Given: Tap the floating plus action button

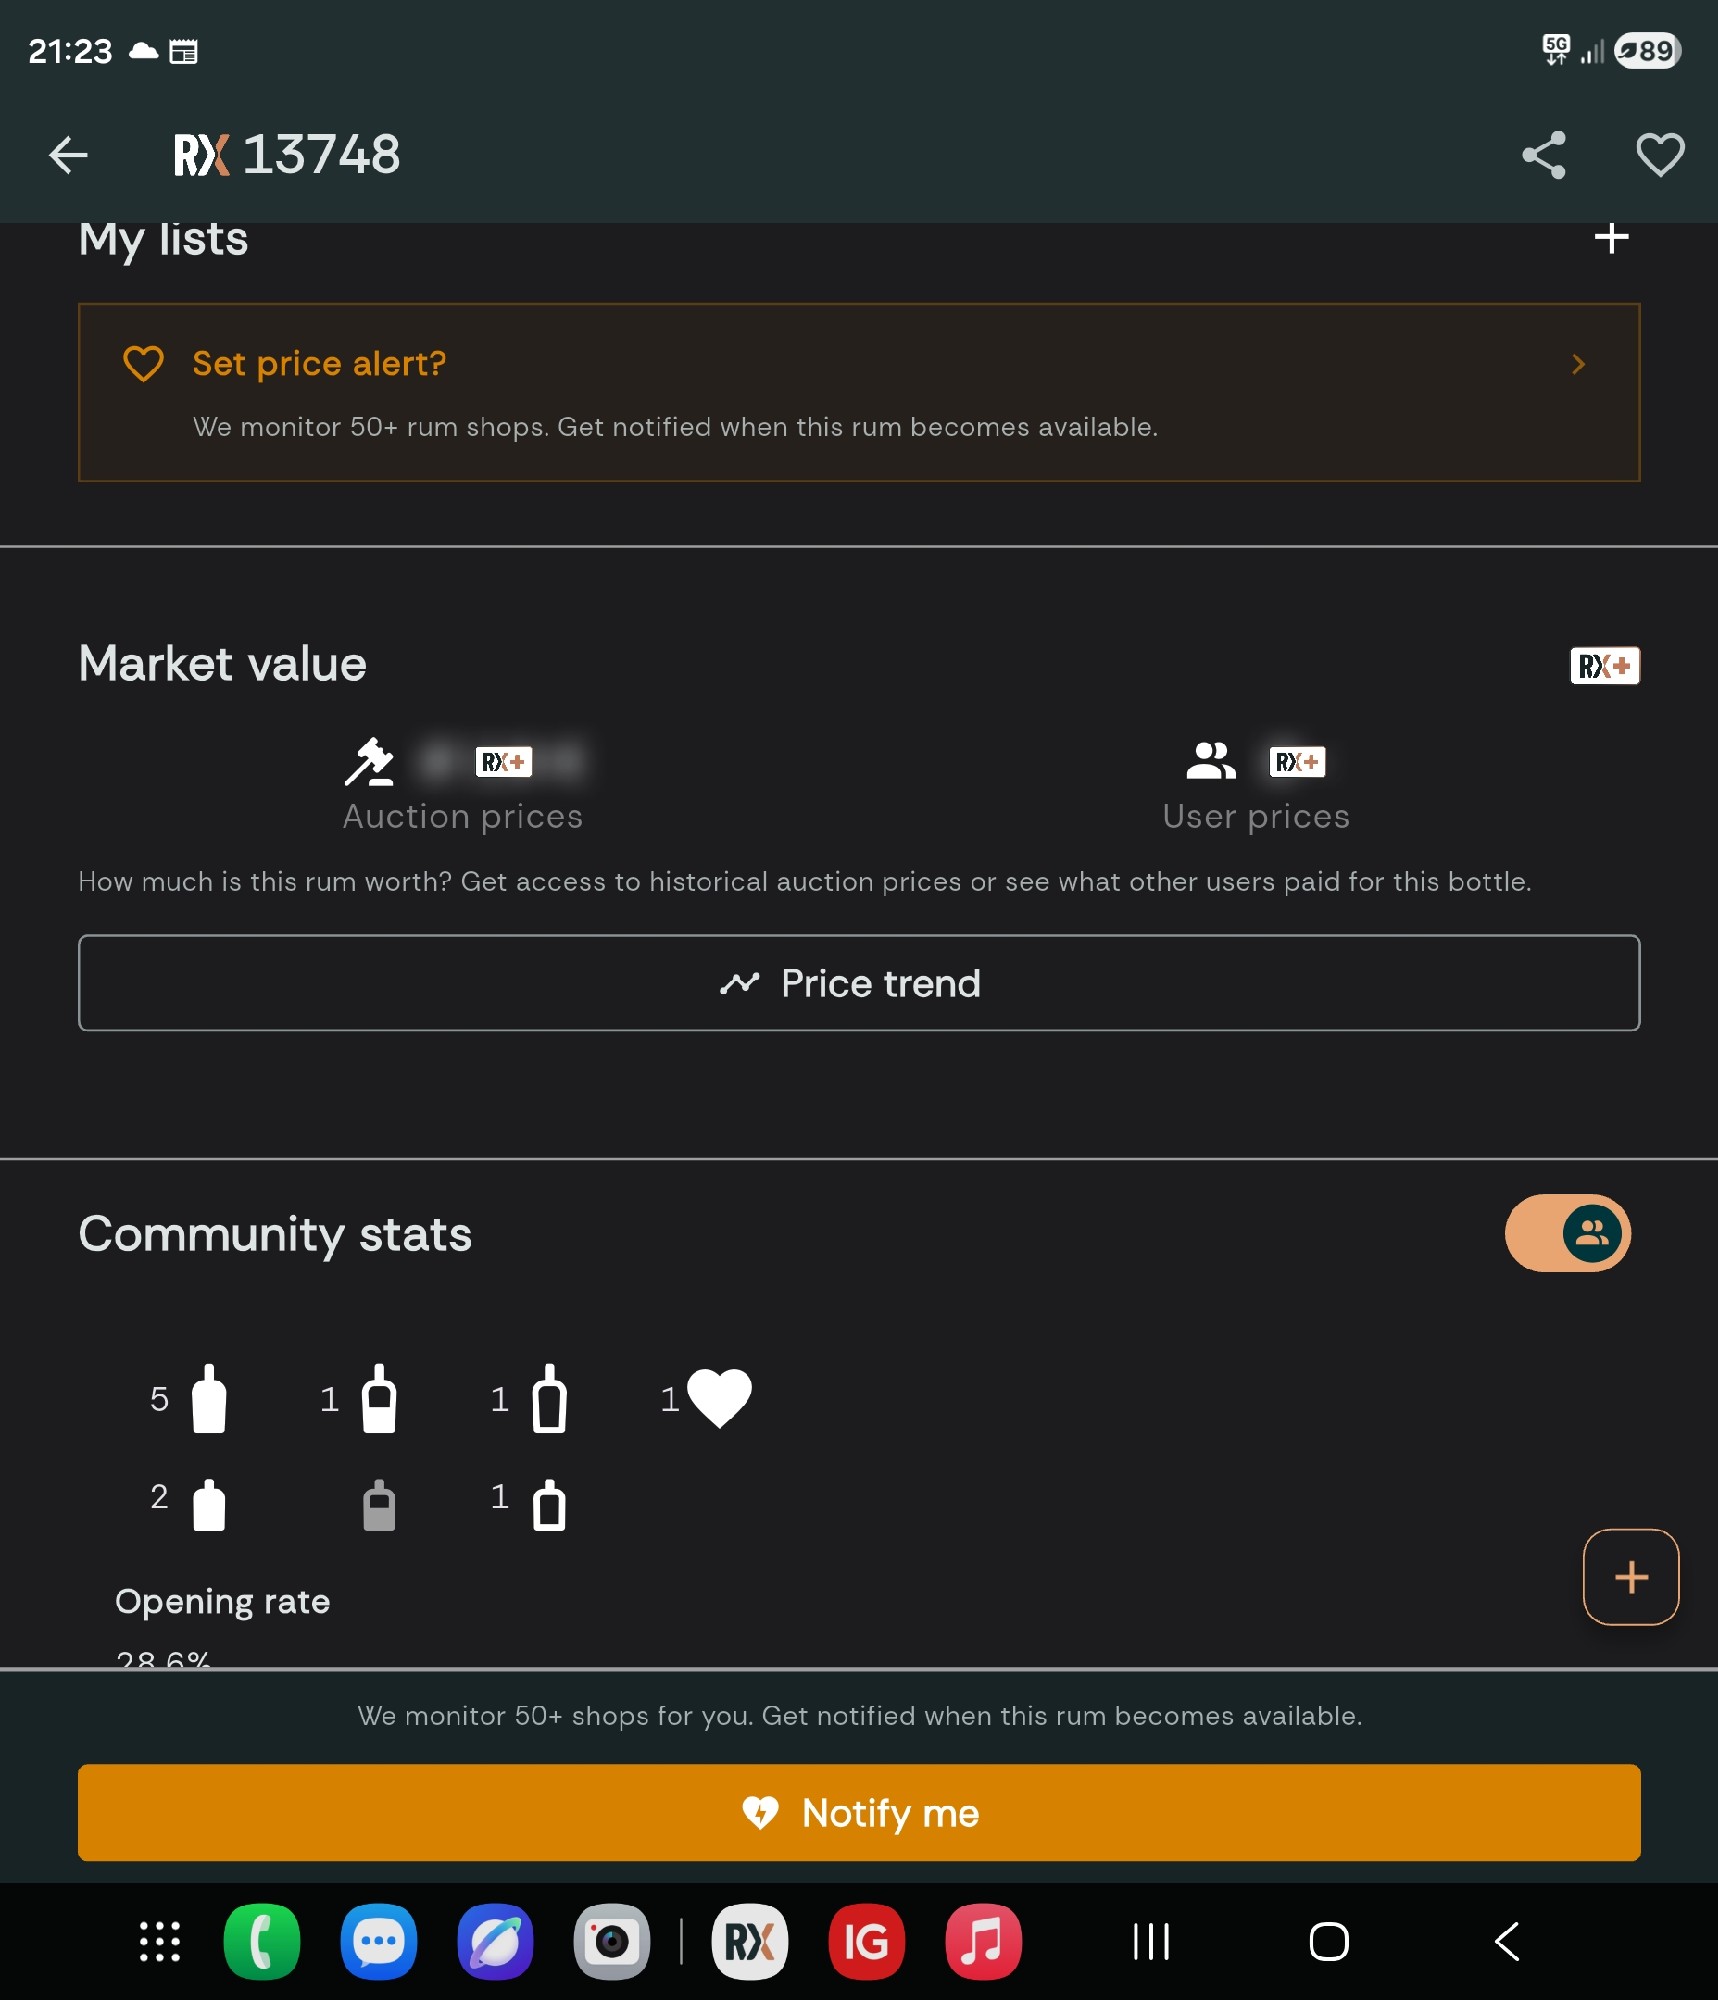Looking at the screenshot, I should (1631, 1577).
